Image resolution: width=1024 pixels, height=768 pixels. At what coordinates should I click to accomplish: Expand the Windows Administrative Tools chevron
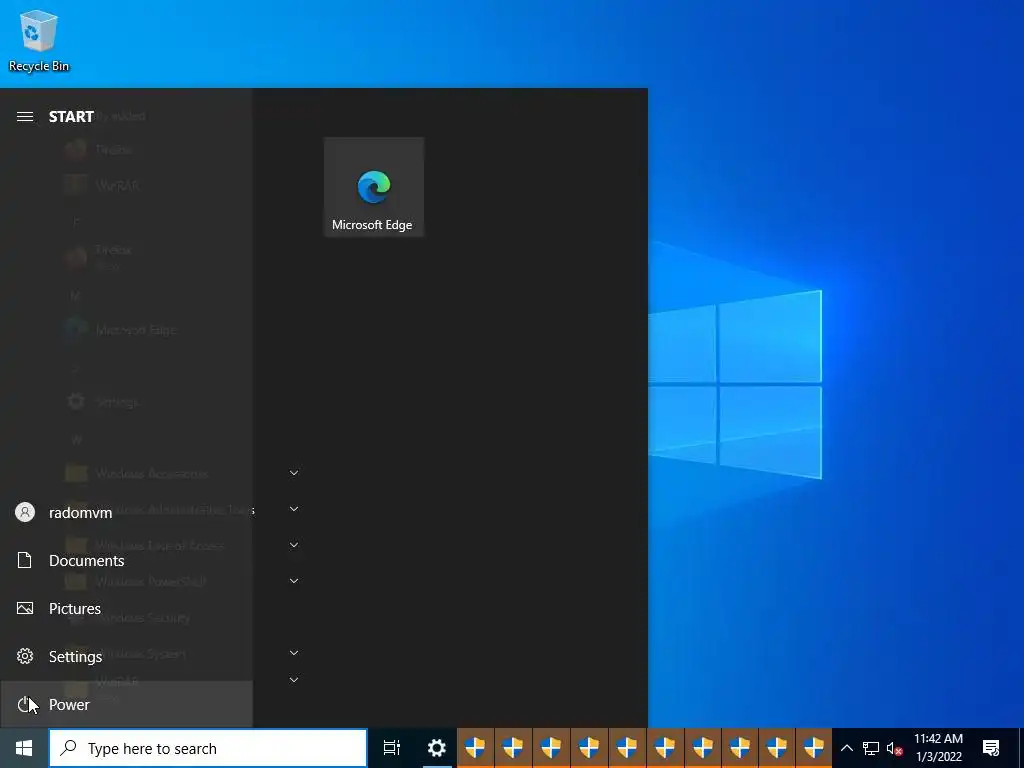294,509
